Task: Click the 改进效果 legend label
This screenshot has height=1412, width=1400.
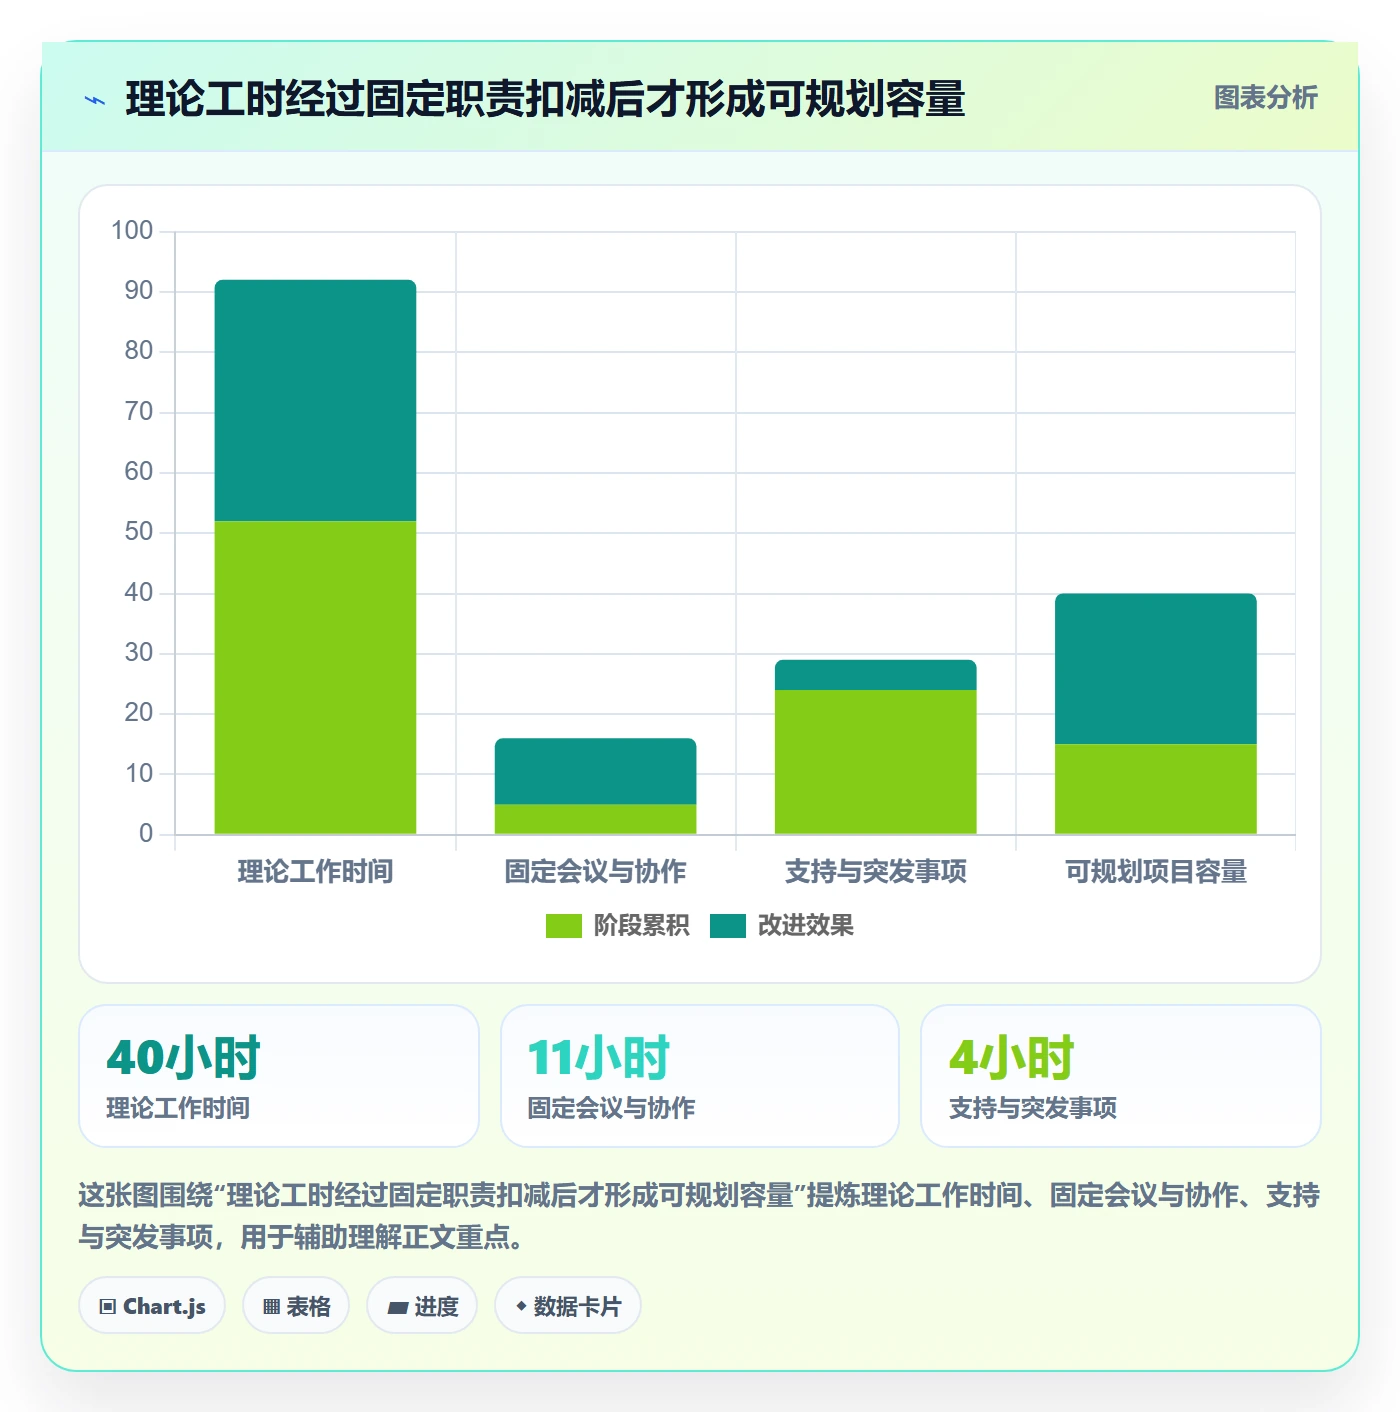Action: click(x=805, y=926)
